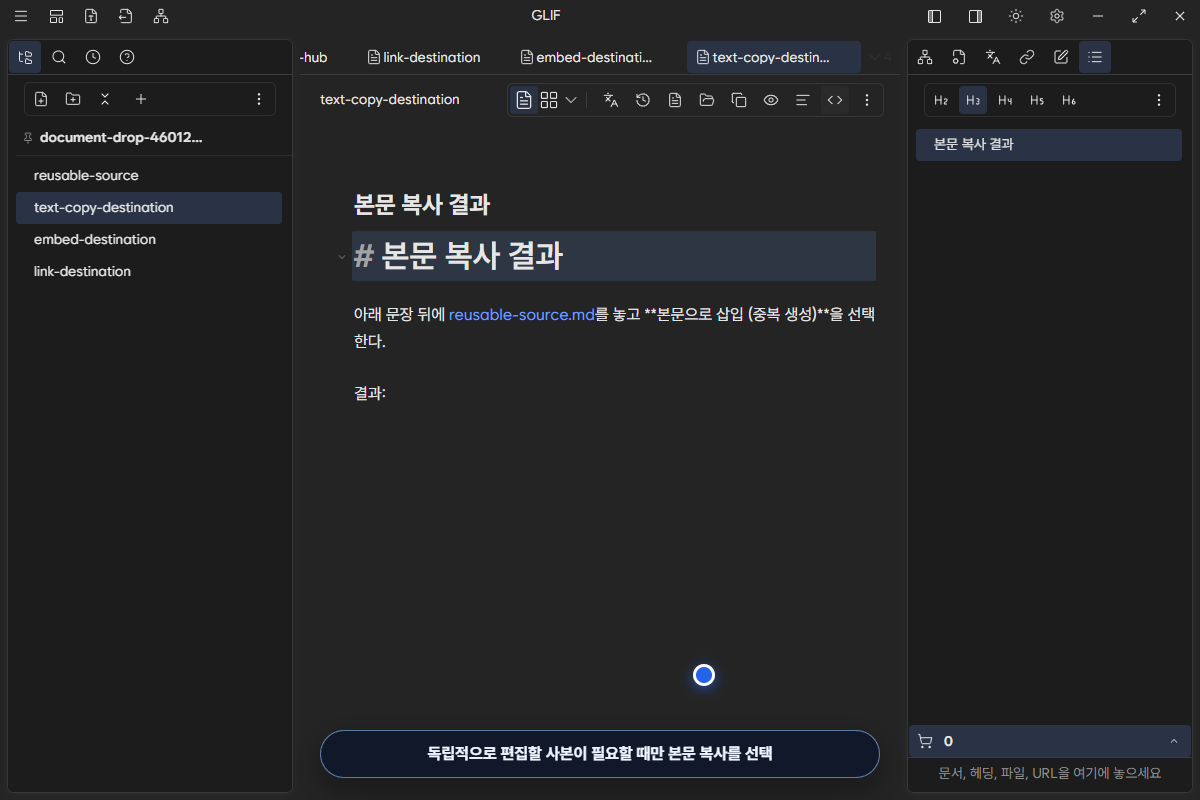This screenshot has width=1200, height=800.
Task: Open the file-link tab in right panel
Action: [x=959, y=57]
